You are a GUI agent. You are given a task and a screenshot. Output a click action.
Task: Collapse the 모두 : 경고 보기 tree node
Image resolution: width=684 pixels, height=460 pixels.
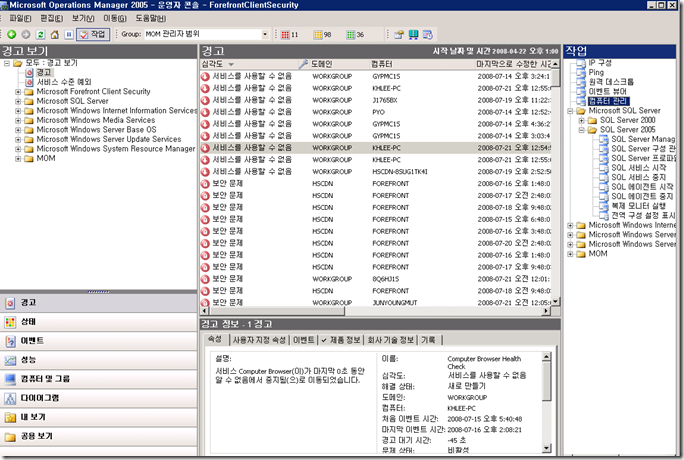click(x=7, y=63)
